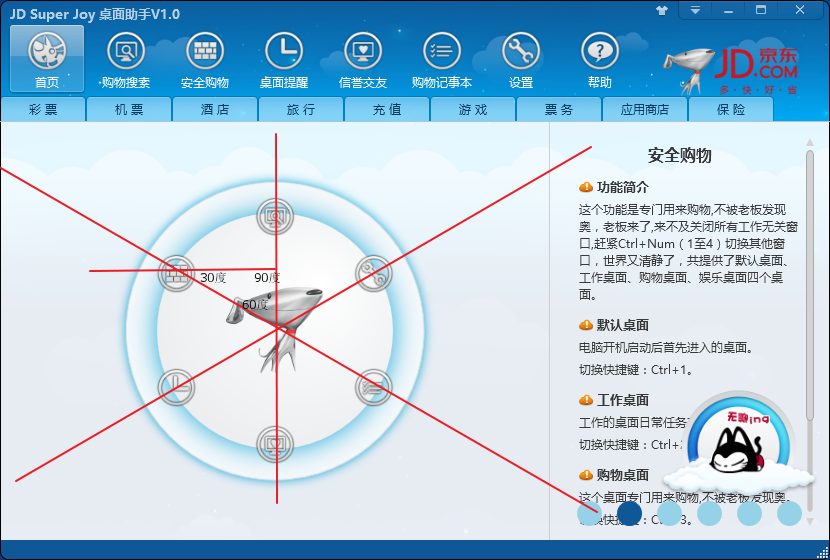Click the wrench icon on the dial
Image resolution: width=830 pixels, height=560 pixels.
(x=373, y=273)
